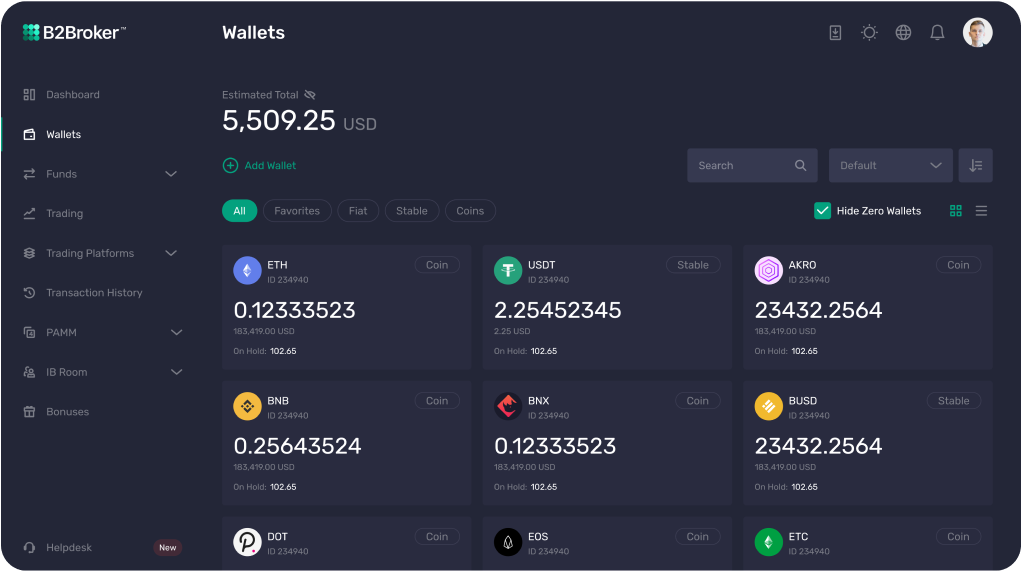Click the 5,509.25 USD estimated total
This screenshot has height=571, width=1021.
tap(299, 120)
